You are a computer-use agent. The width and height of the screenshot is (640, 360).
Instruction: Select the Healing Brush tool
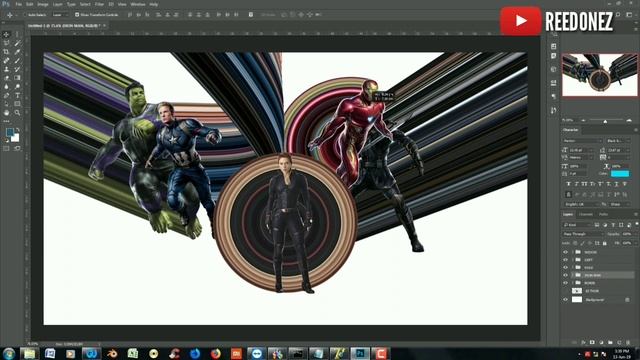(6, 60)
